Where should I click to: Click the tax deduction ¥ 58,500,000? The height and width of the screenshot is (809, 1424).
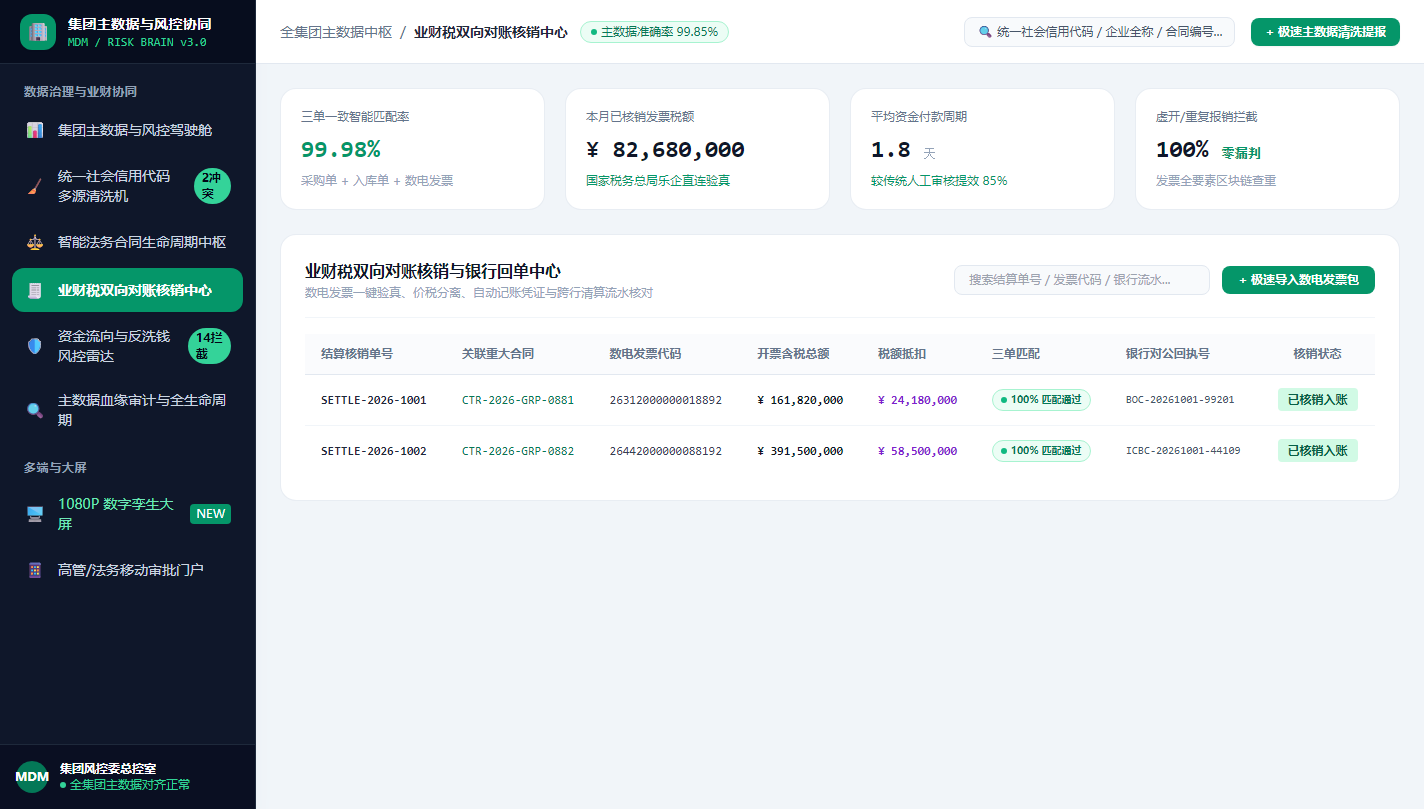tap(917, 451)
